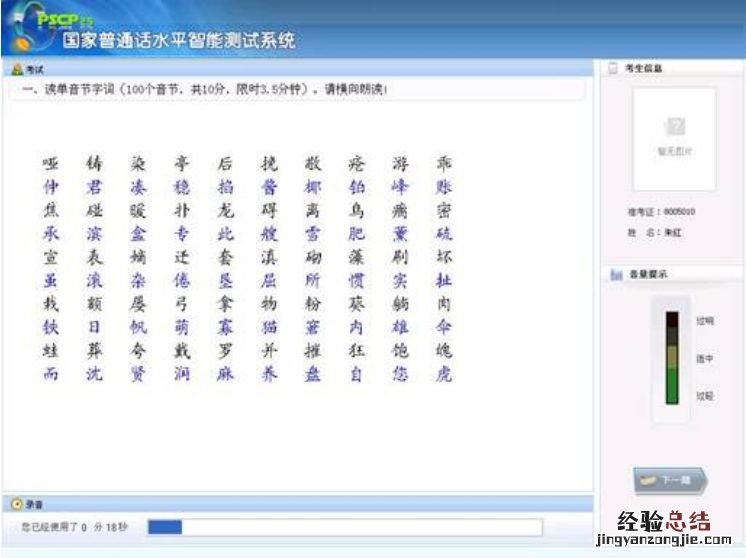Click the character 宣
Screen dimensions: 746x558
click(x=50, y=257)
